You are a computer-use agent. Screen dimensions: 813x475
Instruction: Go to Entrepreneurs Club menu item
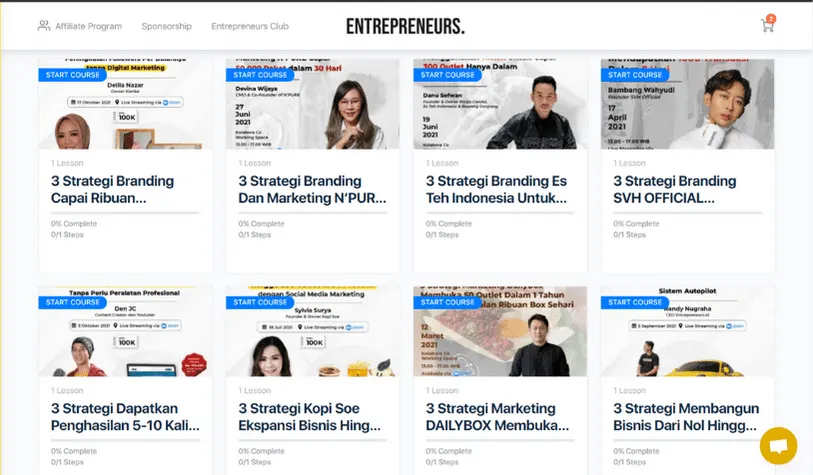250,26
